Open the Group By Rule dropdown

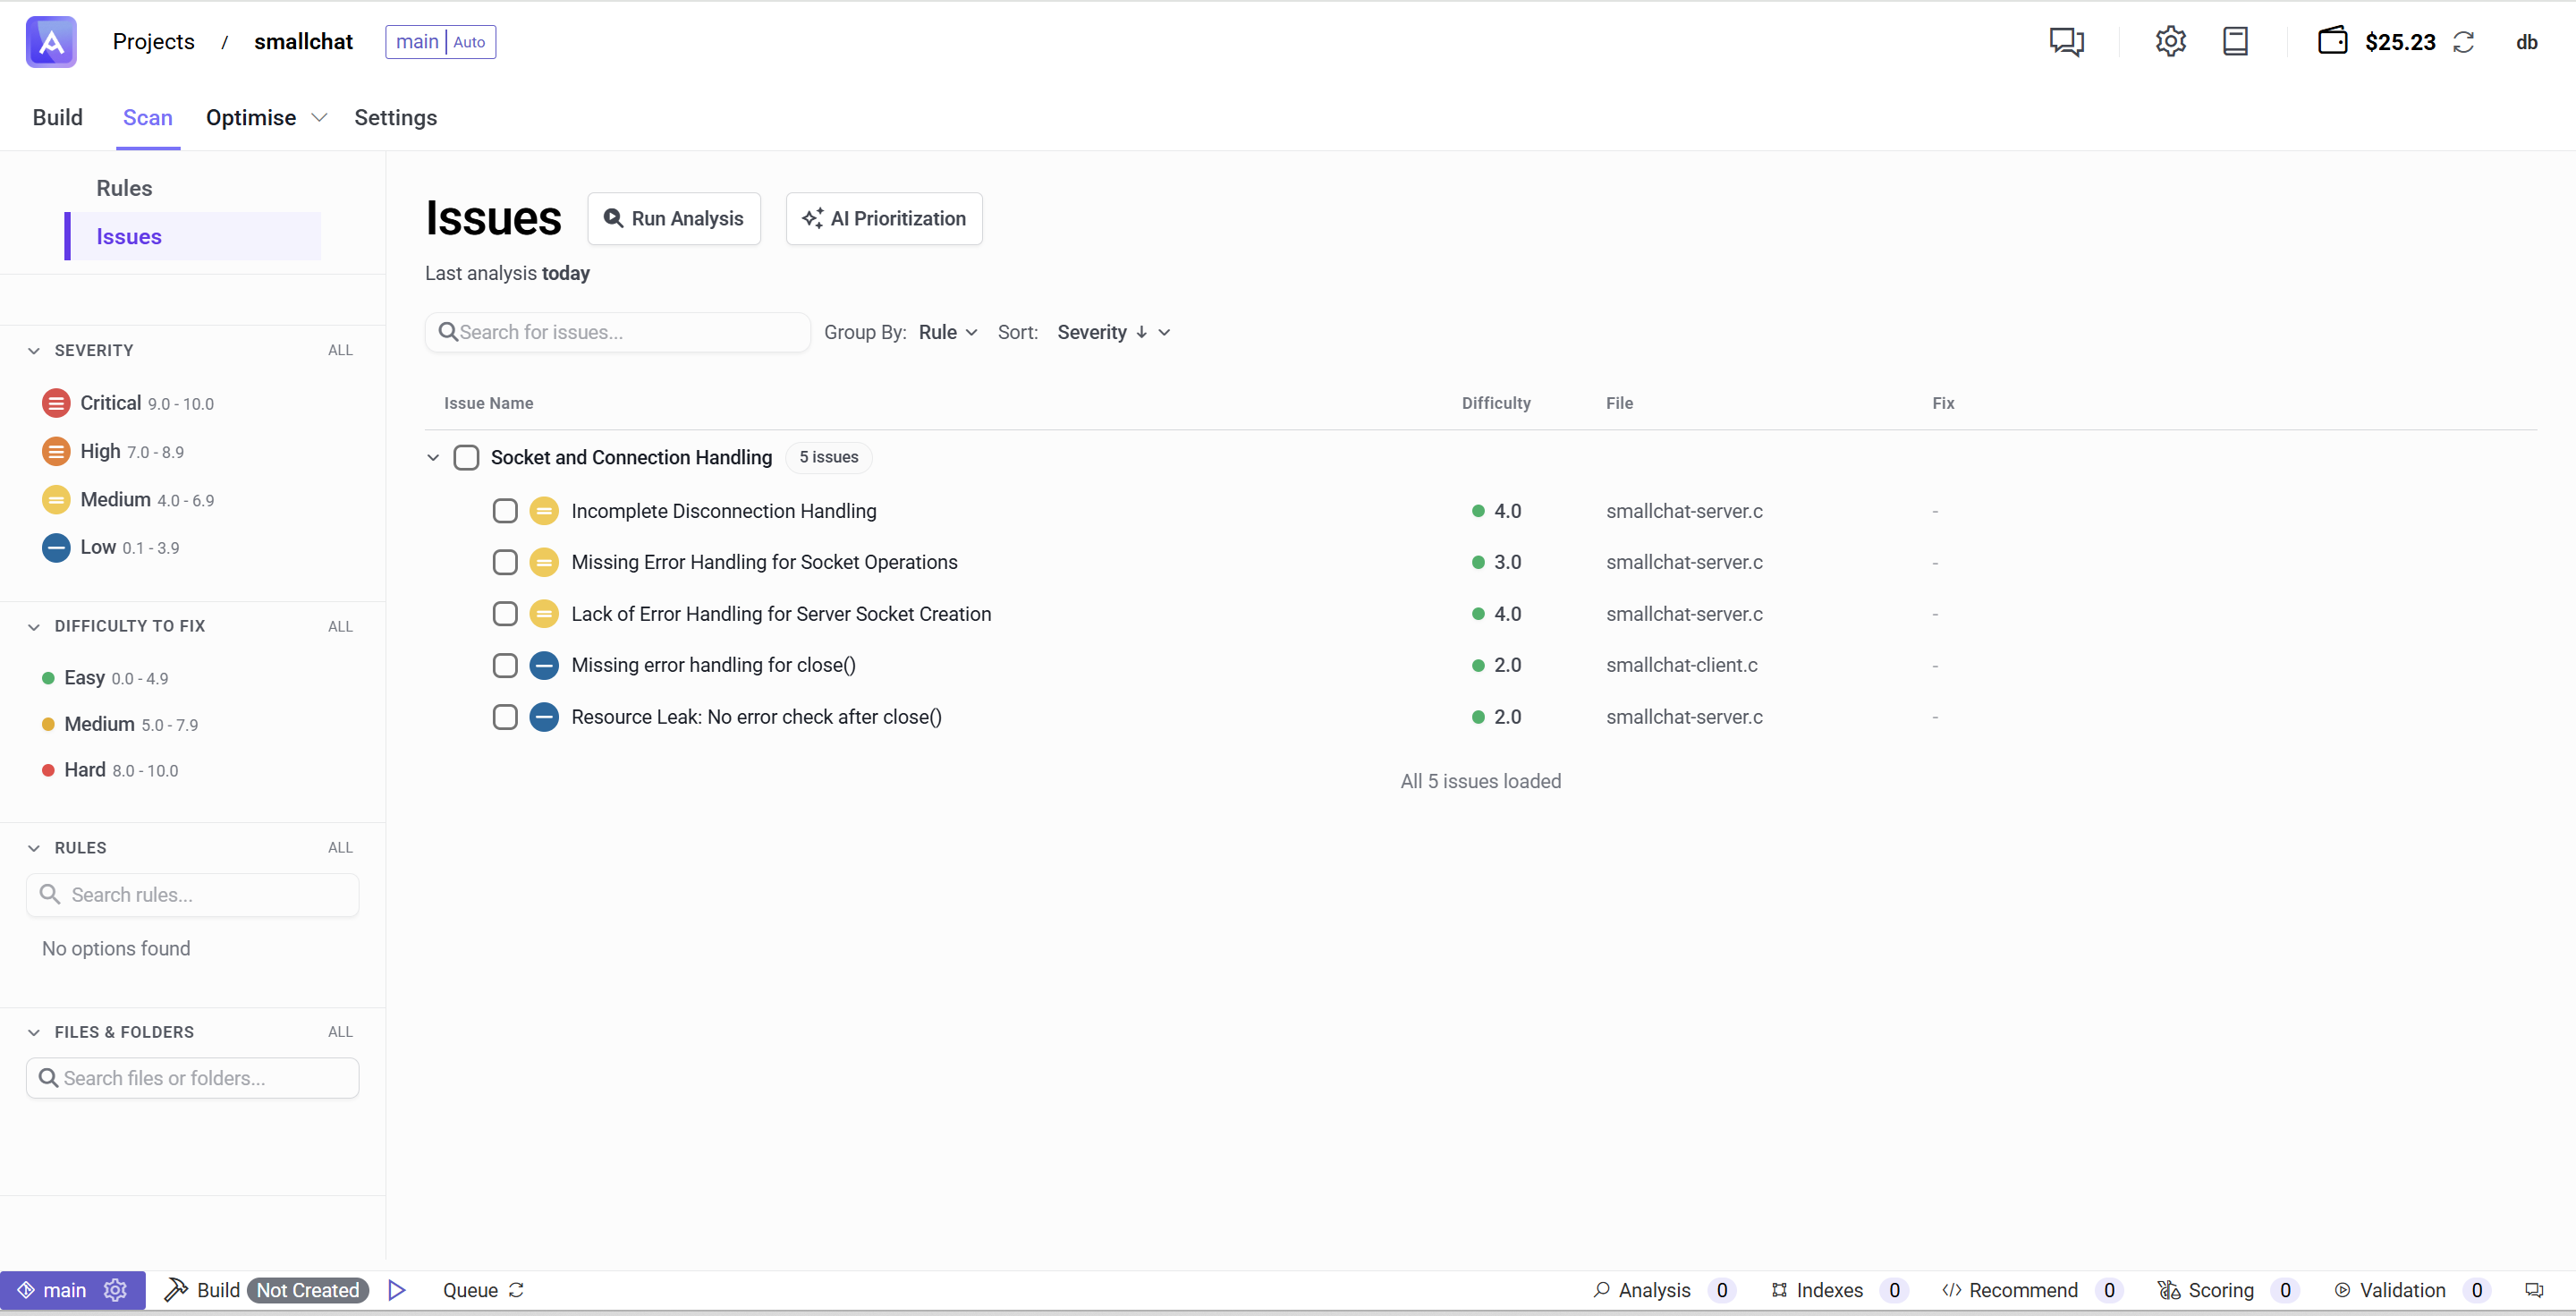(947, 332)
